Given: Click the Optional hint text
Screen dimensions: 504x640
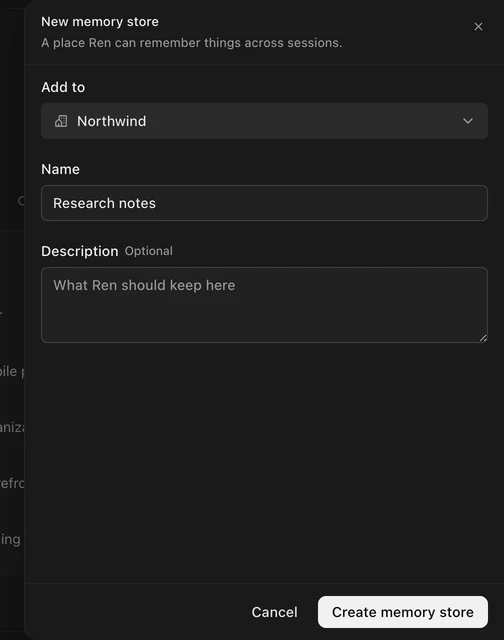Looking at the screenshot, I should click(x=149, y=251).
